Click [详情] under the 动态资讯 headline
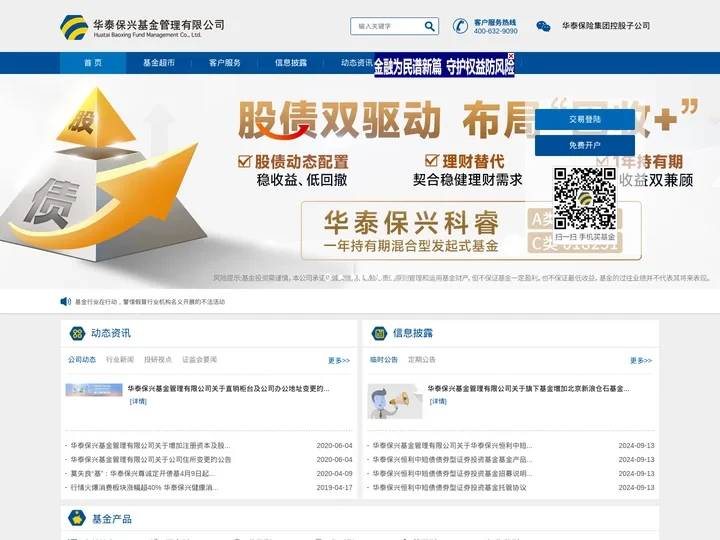The height and width of the screenshot is (540, 720). point(138,401)
